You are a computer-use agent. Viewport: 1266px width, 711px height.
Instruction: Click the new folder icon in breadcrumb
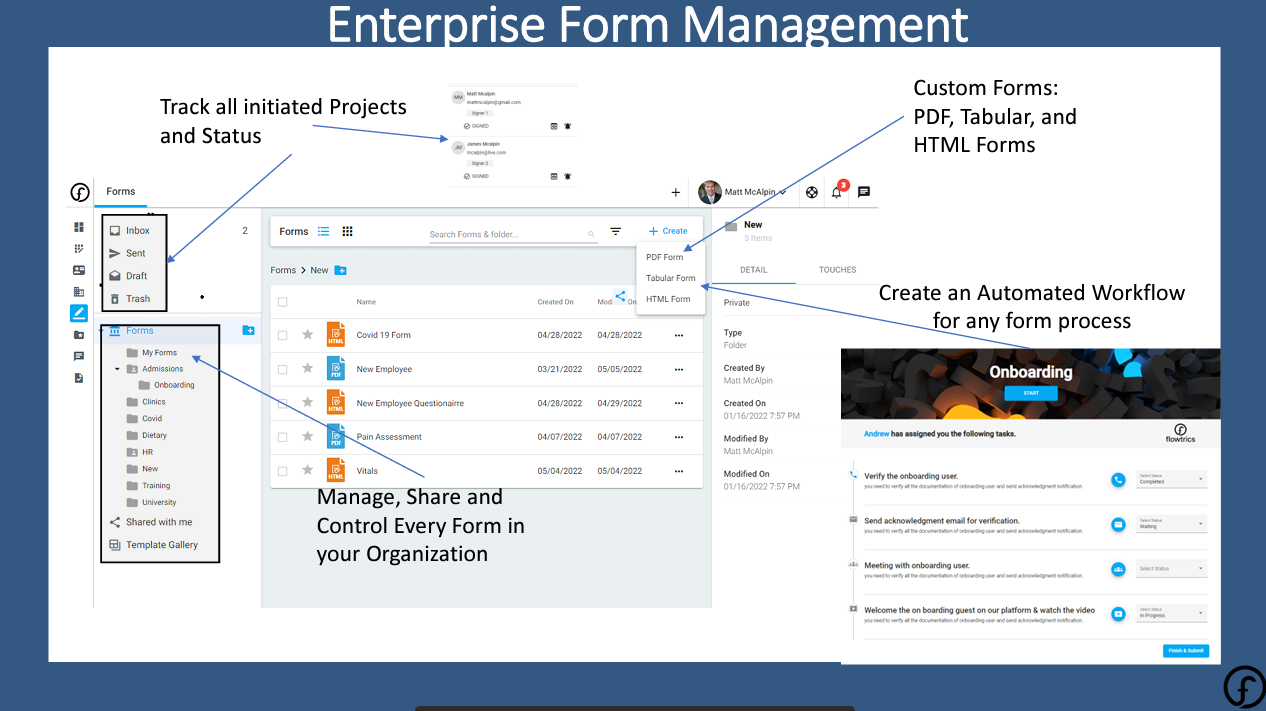(x=341, y=270)
